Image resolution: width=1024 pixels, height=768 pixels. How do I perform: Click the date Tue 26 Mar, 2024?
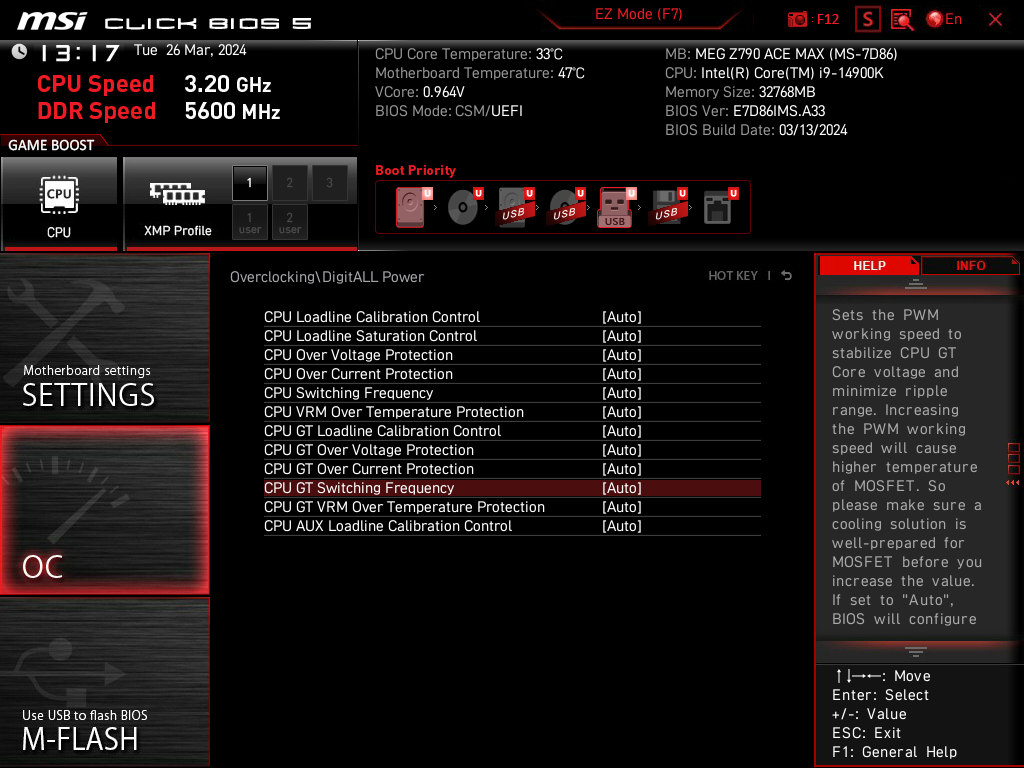[190, 50]
